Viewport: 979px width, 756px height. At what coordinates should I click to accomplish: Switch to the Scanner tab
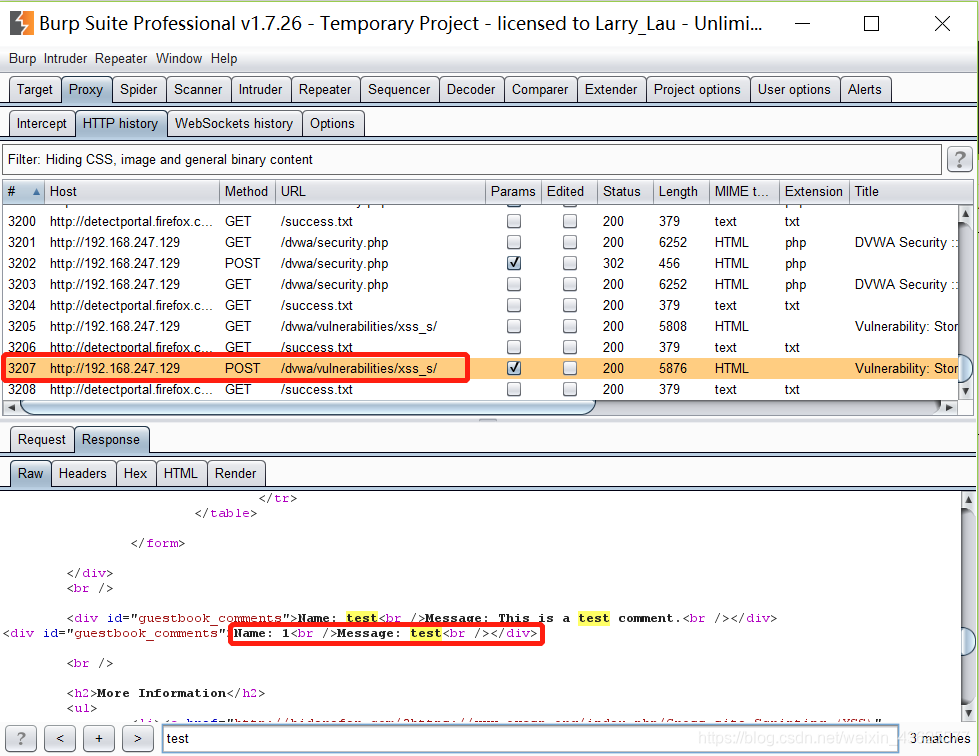(198, 90)
